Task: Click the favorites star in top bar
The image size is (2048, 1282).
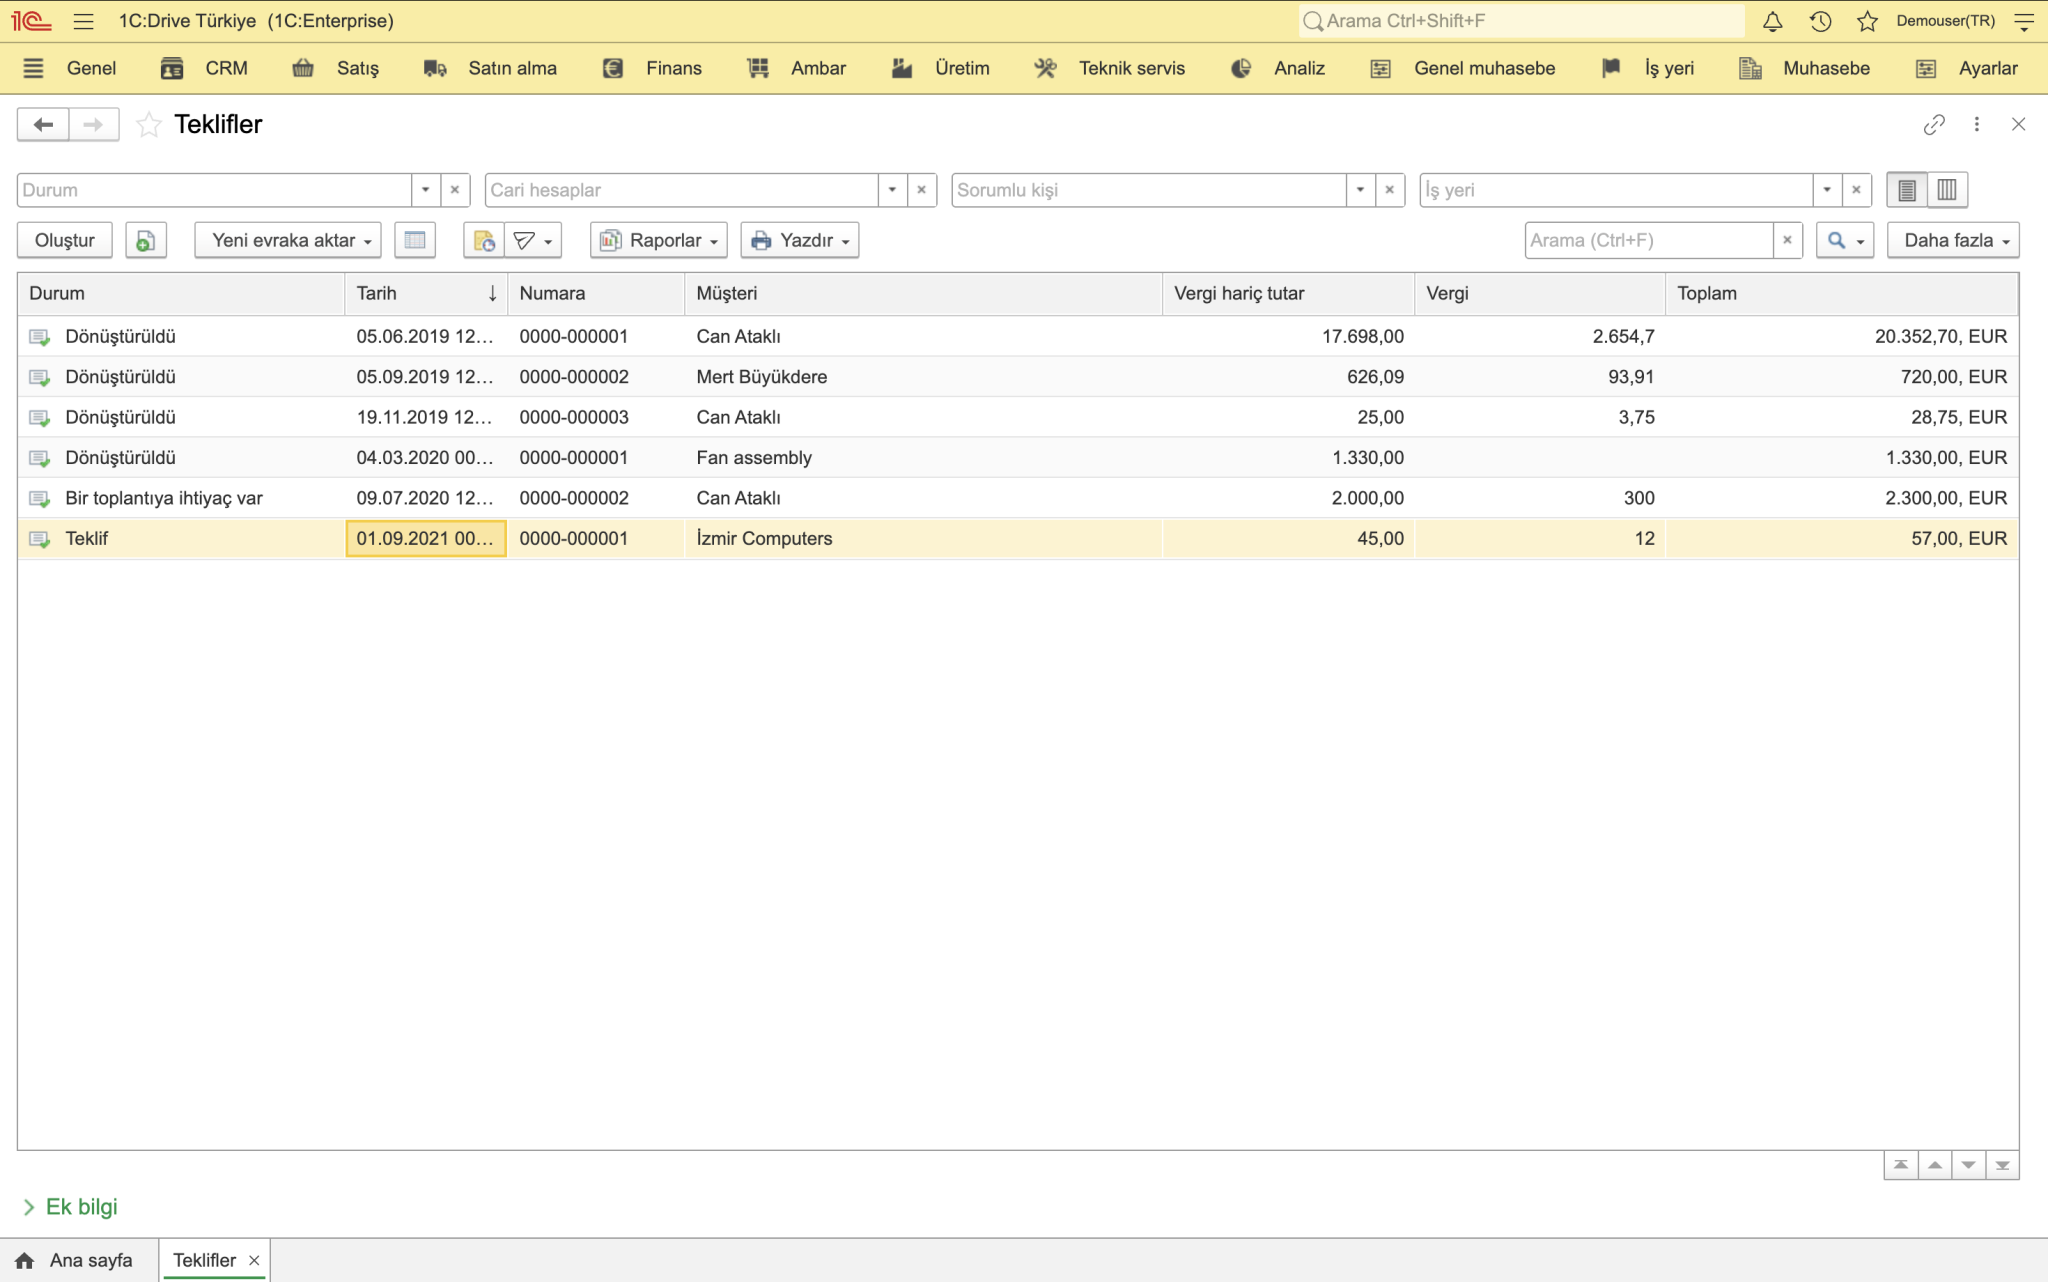Action: (1867, 21)
